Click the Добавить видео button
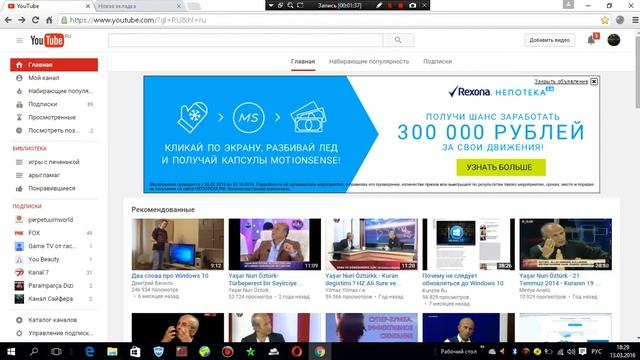 549,40
